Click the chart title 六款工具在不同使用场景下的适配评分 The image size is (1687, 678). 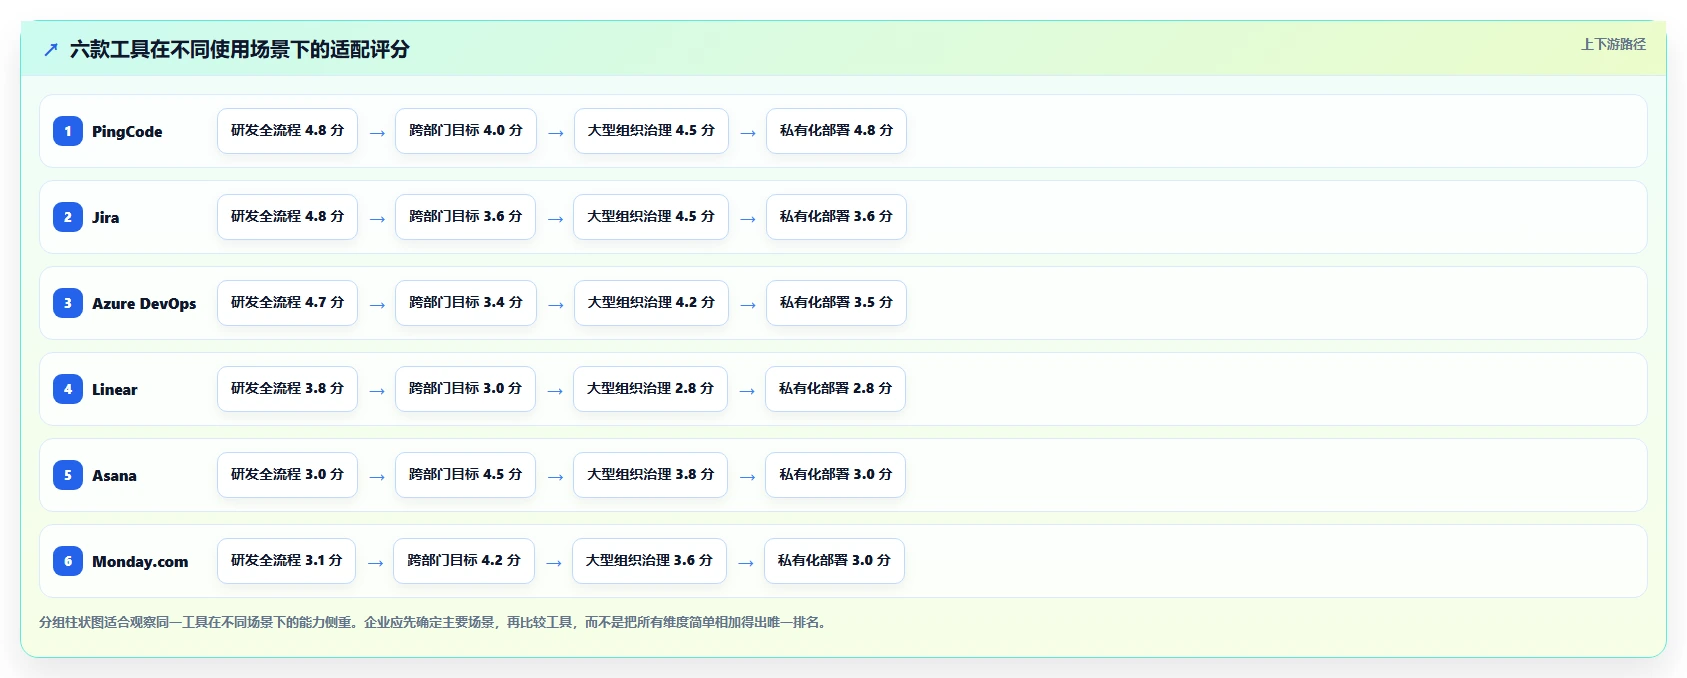(x=240, y=49)
